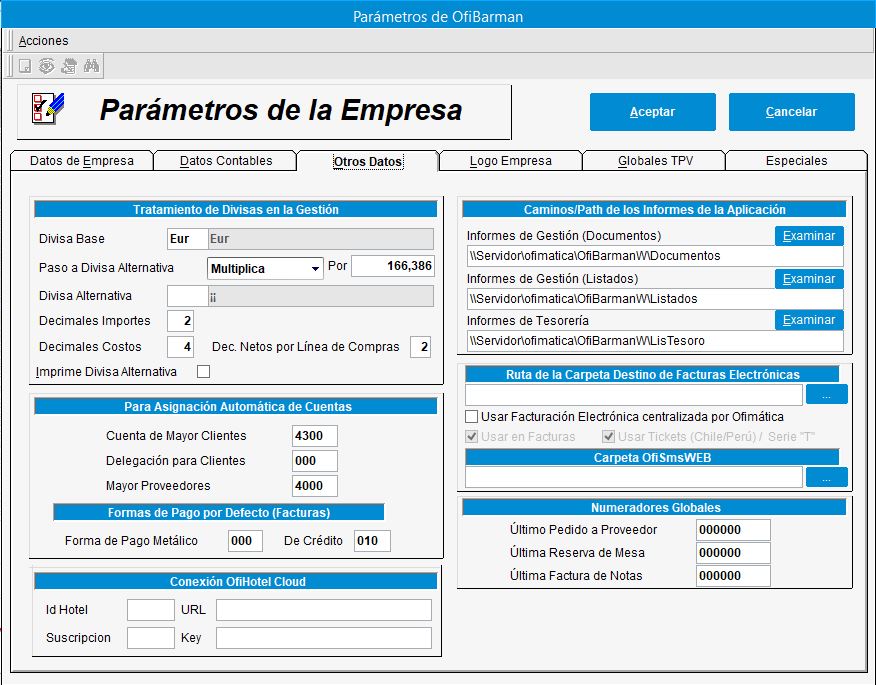
Task: Click the Para Asignación Automática de Cuentas header
Action: (238, 407)
